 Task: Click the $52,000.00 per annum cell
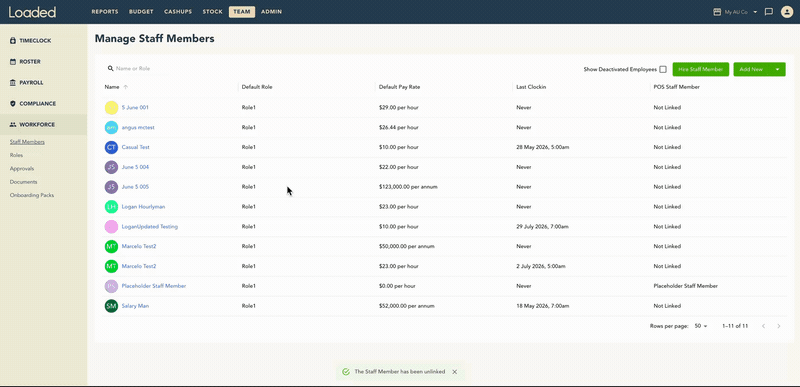coord(407,306)
